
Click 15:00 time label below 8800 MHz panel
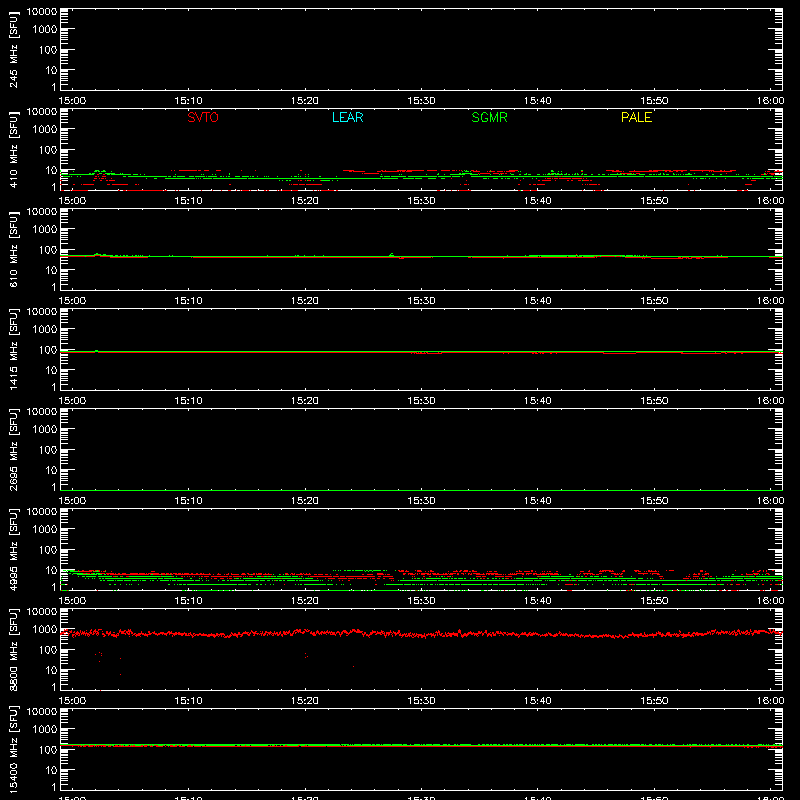click(72, 701)
